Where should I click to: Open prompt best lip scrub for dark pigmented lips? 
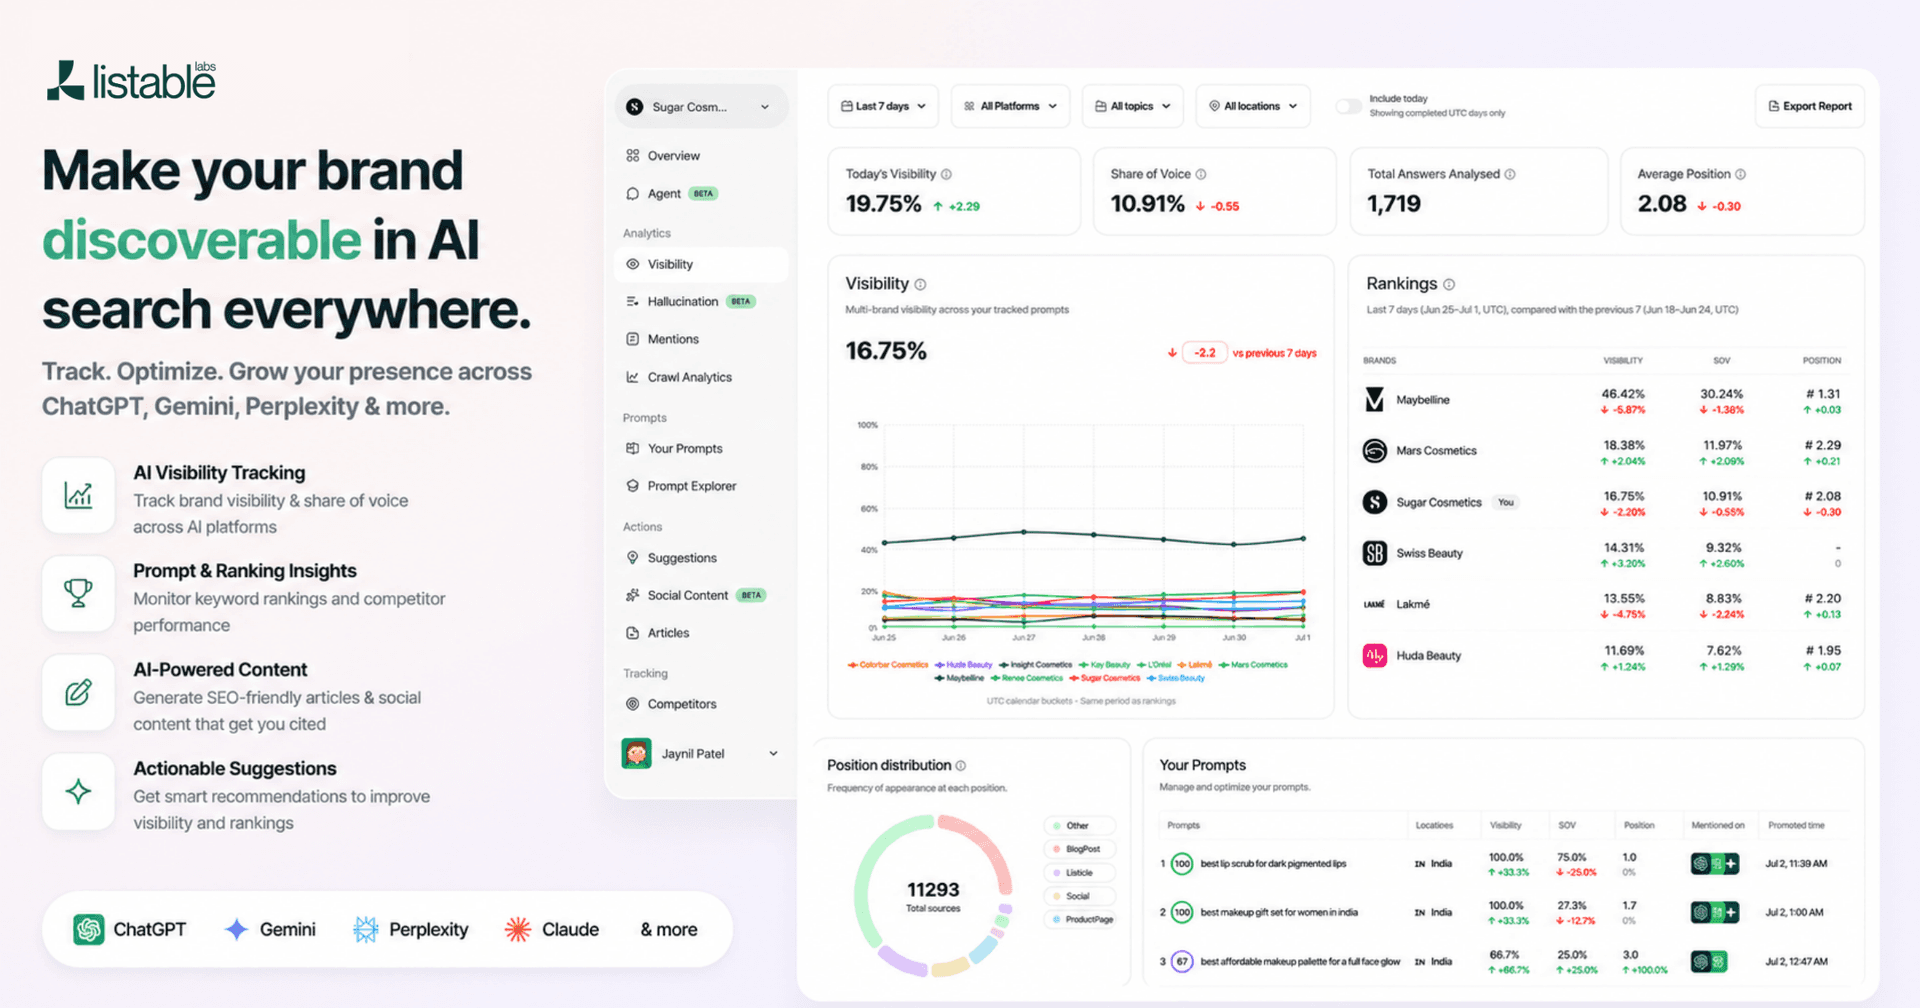[1273, 864]
